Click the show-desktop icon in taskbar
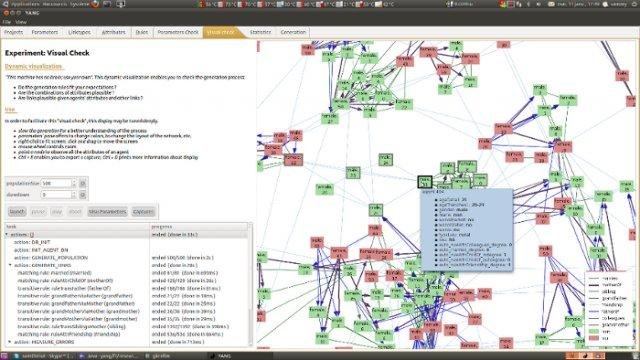Screen dimensions: 640x360 tap(4, 356)
